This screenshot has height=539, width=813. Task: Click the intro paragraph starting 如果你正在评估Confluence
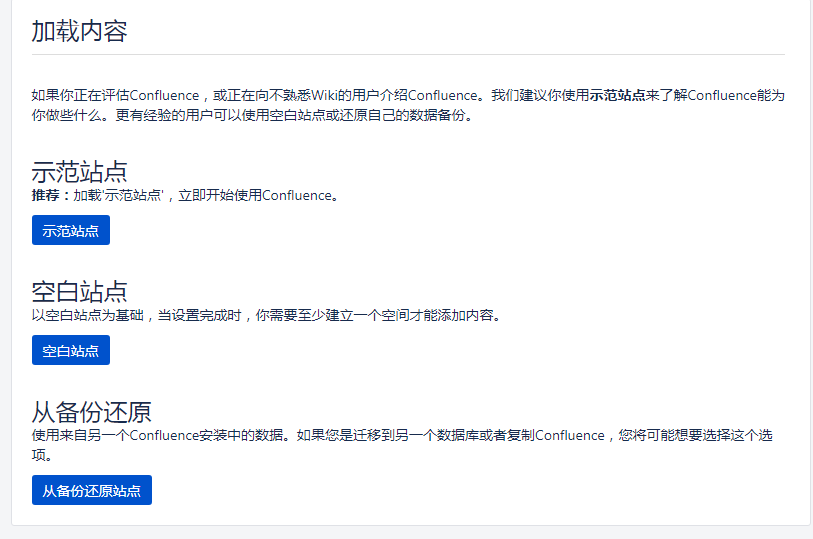coord(408,105)
